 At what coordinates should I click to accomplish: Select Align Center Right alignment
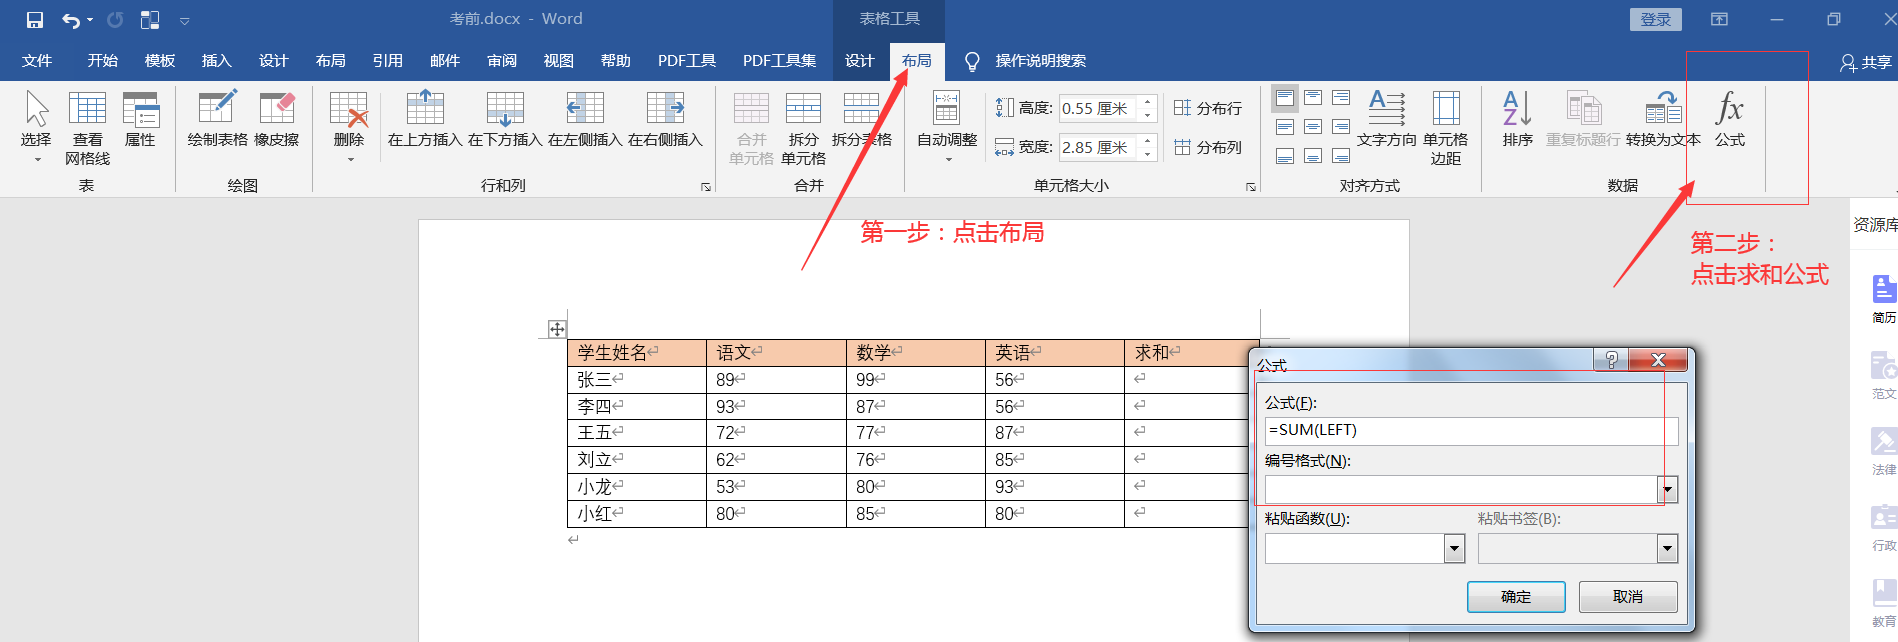coord(1341,127)
